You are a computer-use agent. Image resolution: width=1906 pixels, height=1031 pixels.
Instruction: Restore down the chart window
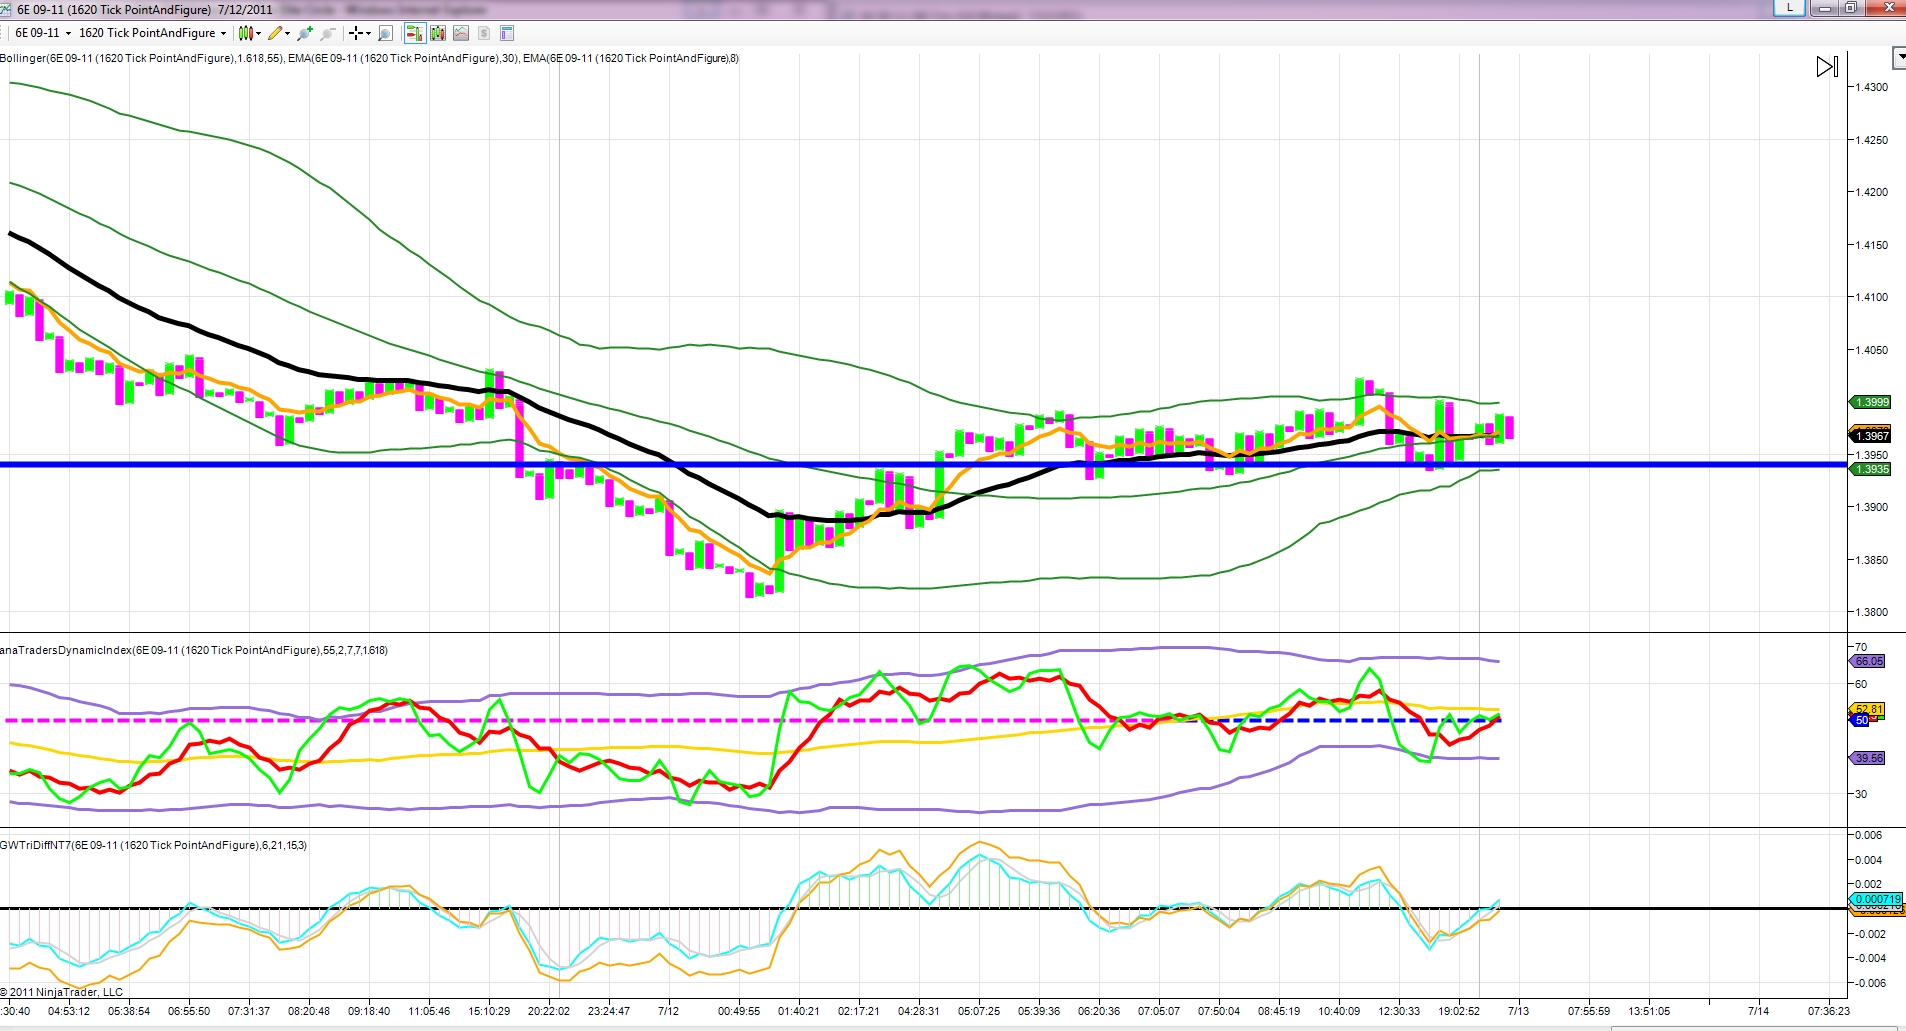[x=1851, y=8]
